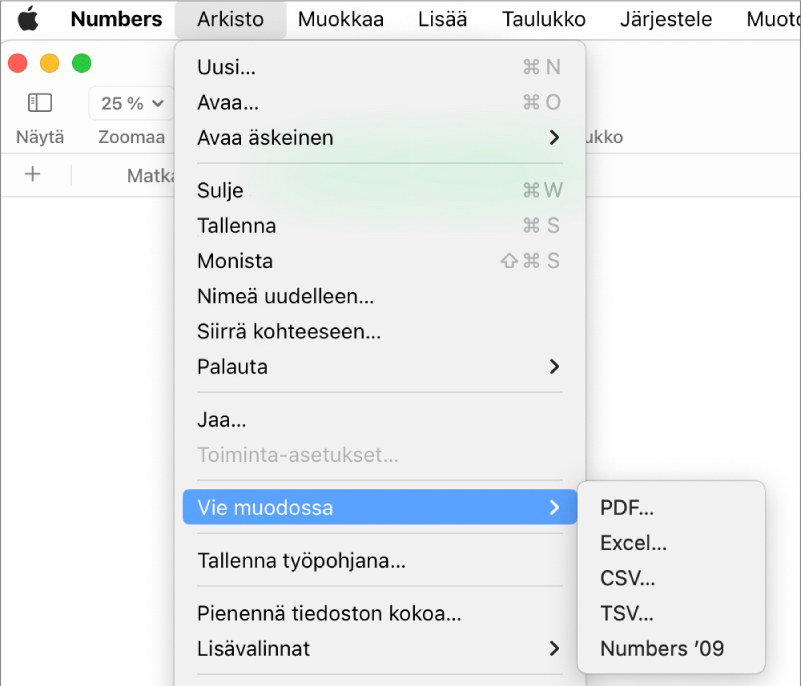The width and height of the screenshot is (801, 686).
Task: Export as Numbers '09 format
Action: pos(671,648)
